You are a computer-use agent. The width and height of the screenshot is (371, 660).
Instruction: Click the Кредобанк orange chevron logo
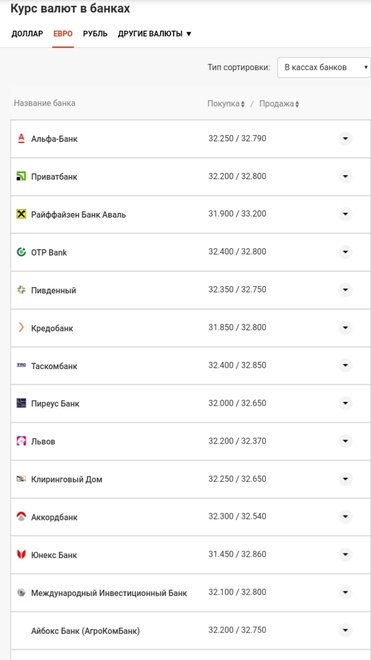(x=21, y=327)
